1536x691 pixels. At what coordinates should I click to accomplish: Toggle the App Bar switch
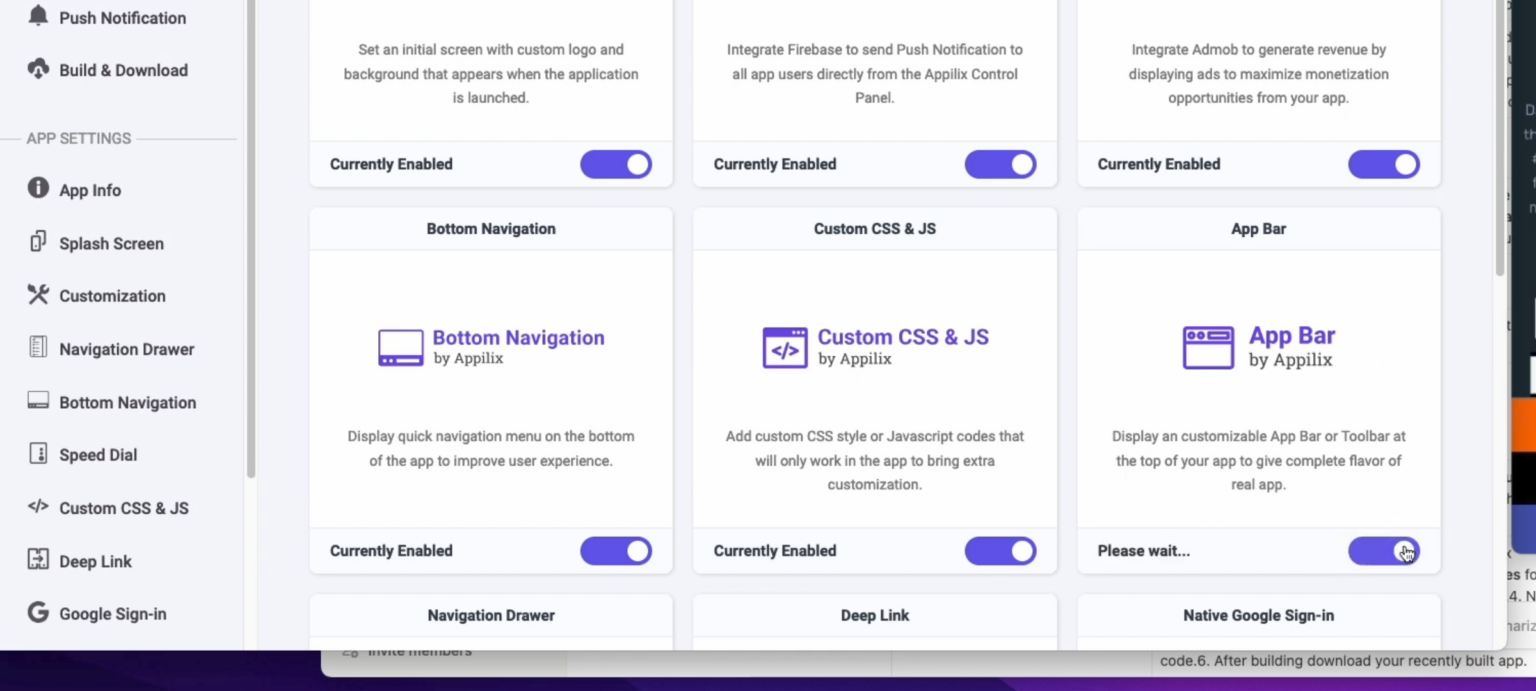pyautogui.click(x=1384, y=551)
